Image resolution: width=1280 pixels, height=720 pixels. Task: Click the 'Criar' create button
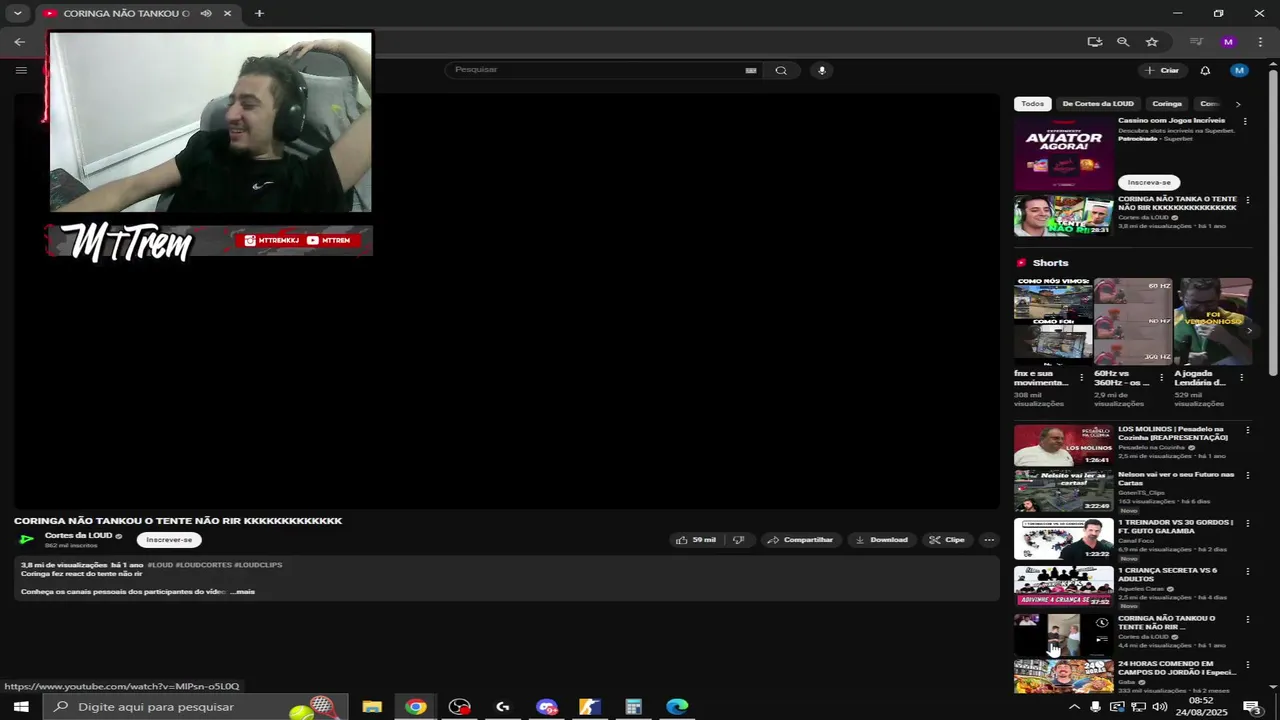(x=1162, y=70)
